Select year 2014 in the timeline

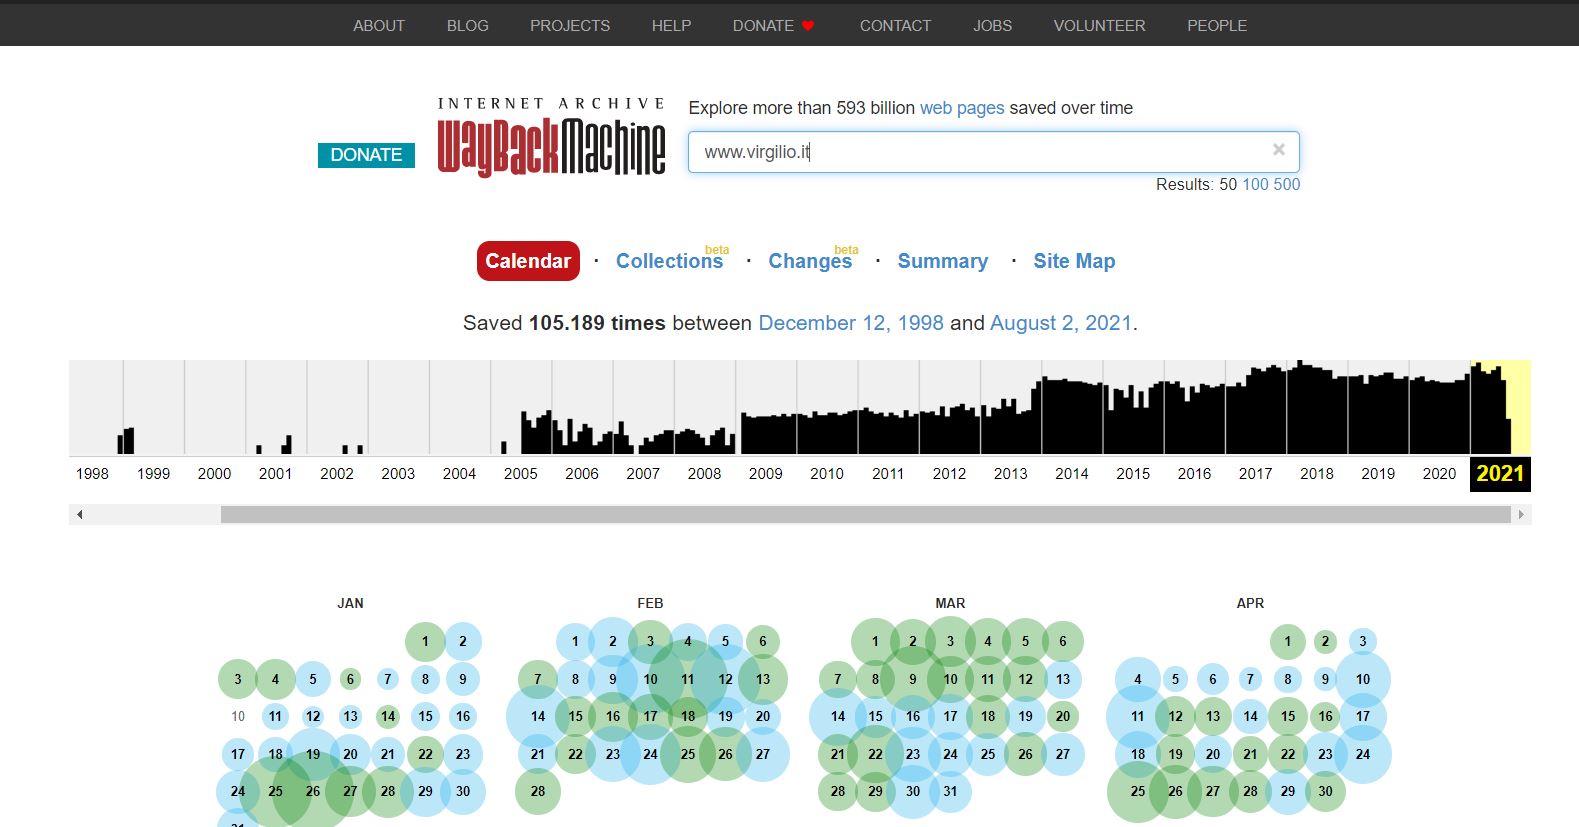click(x=1071, y=474)
